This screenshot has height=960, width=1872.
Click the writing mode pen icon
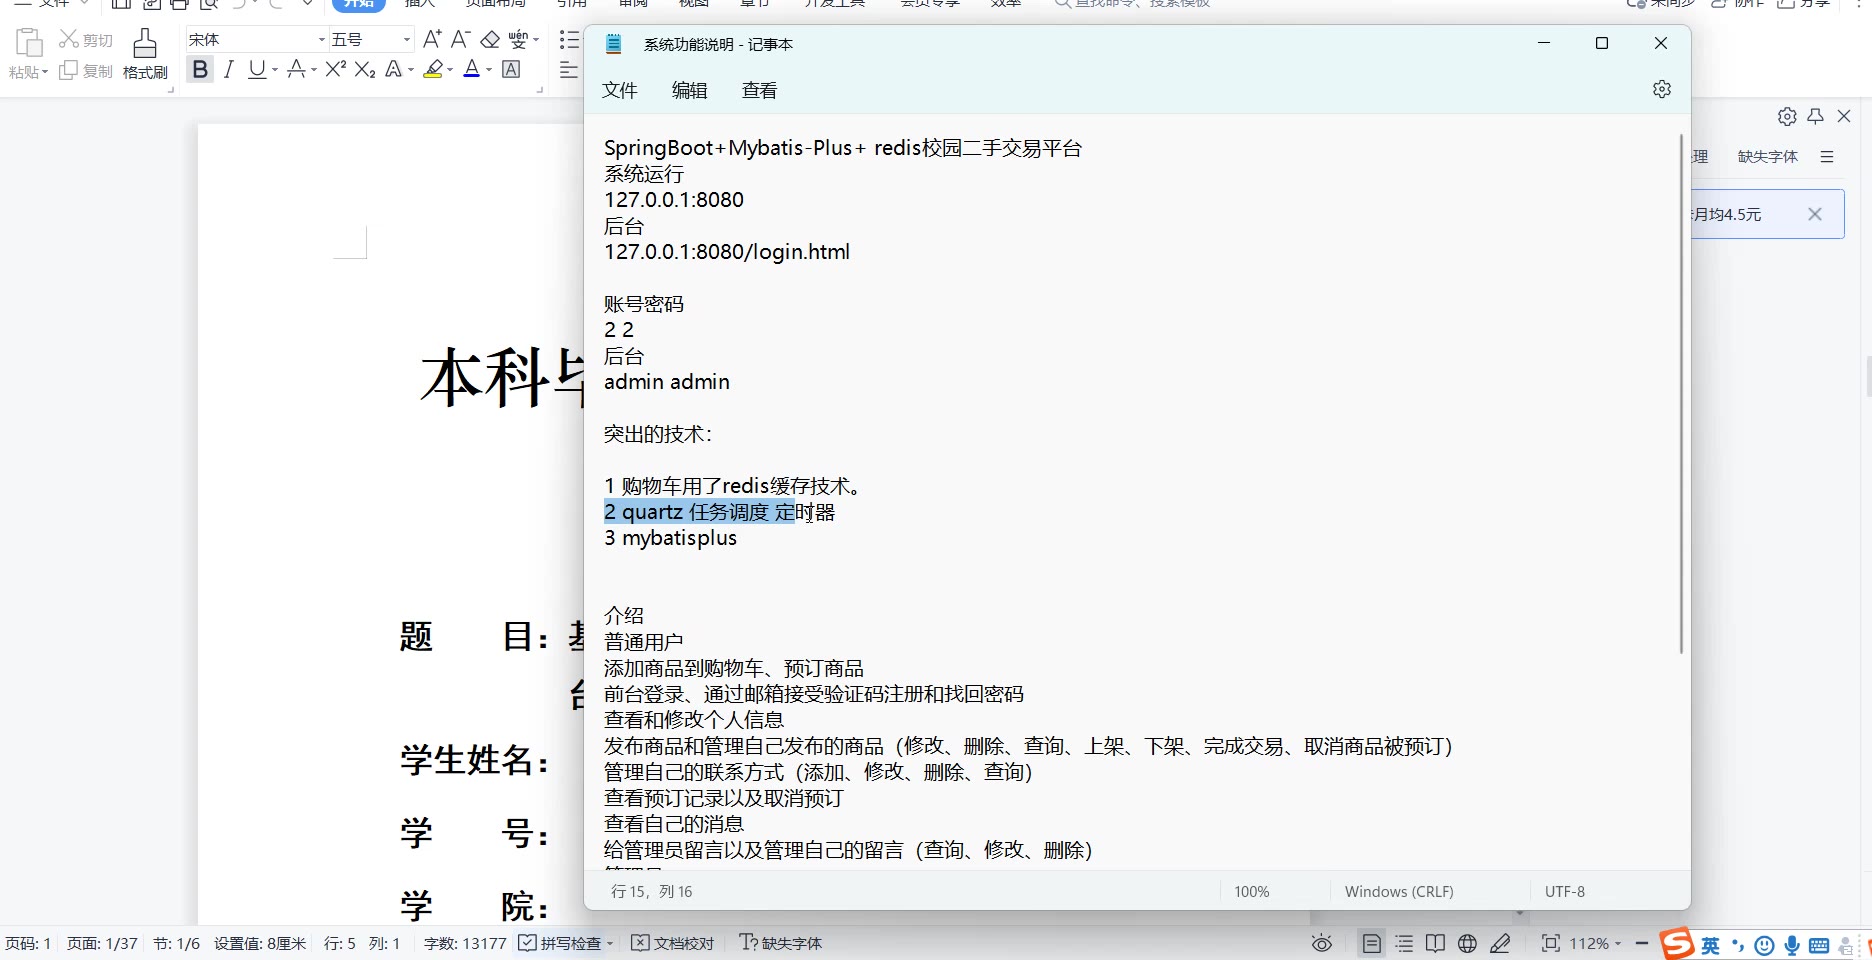1500,943
